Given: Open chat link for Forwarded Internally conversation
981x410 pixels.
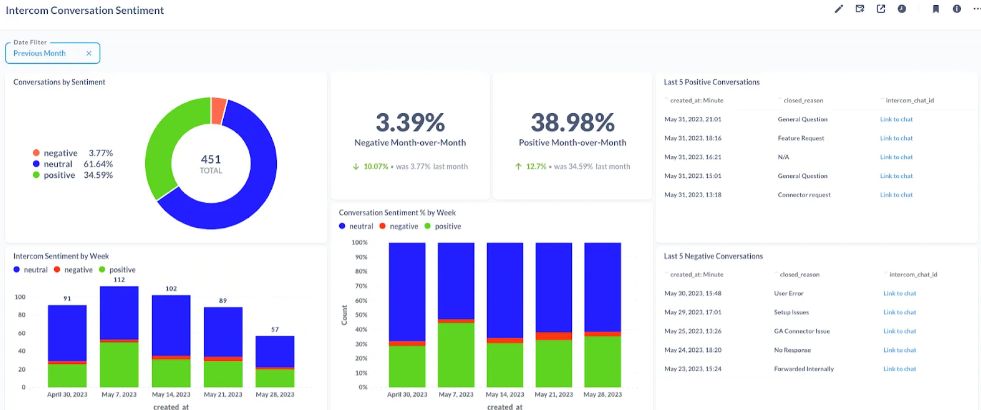Looking at the screenshot, I should point(900,369).
